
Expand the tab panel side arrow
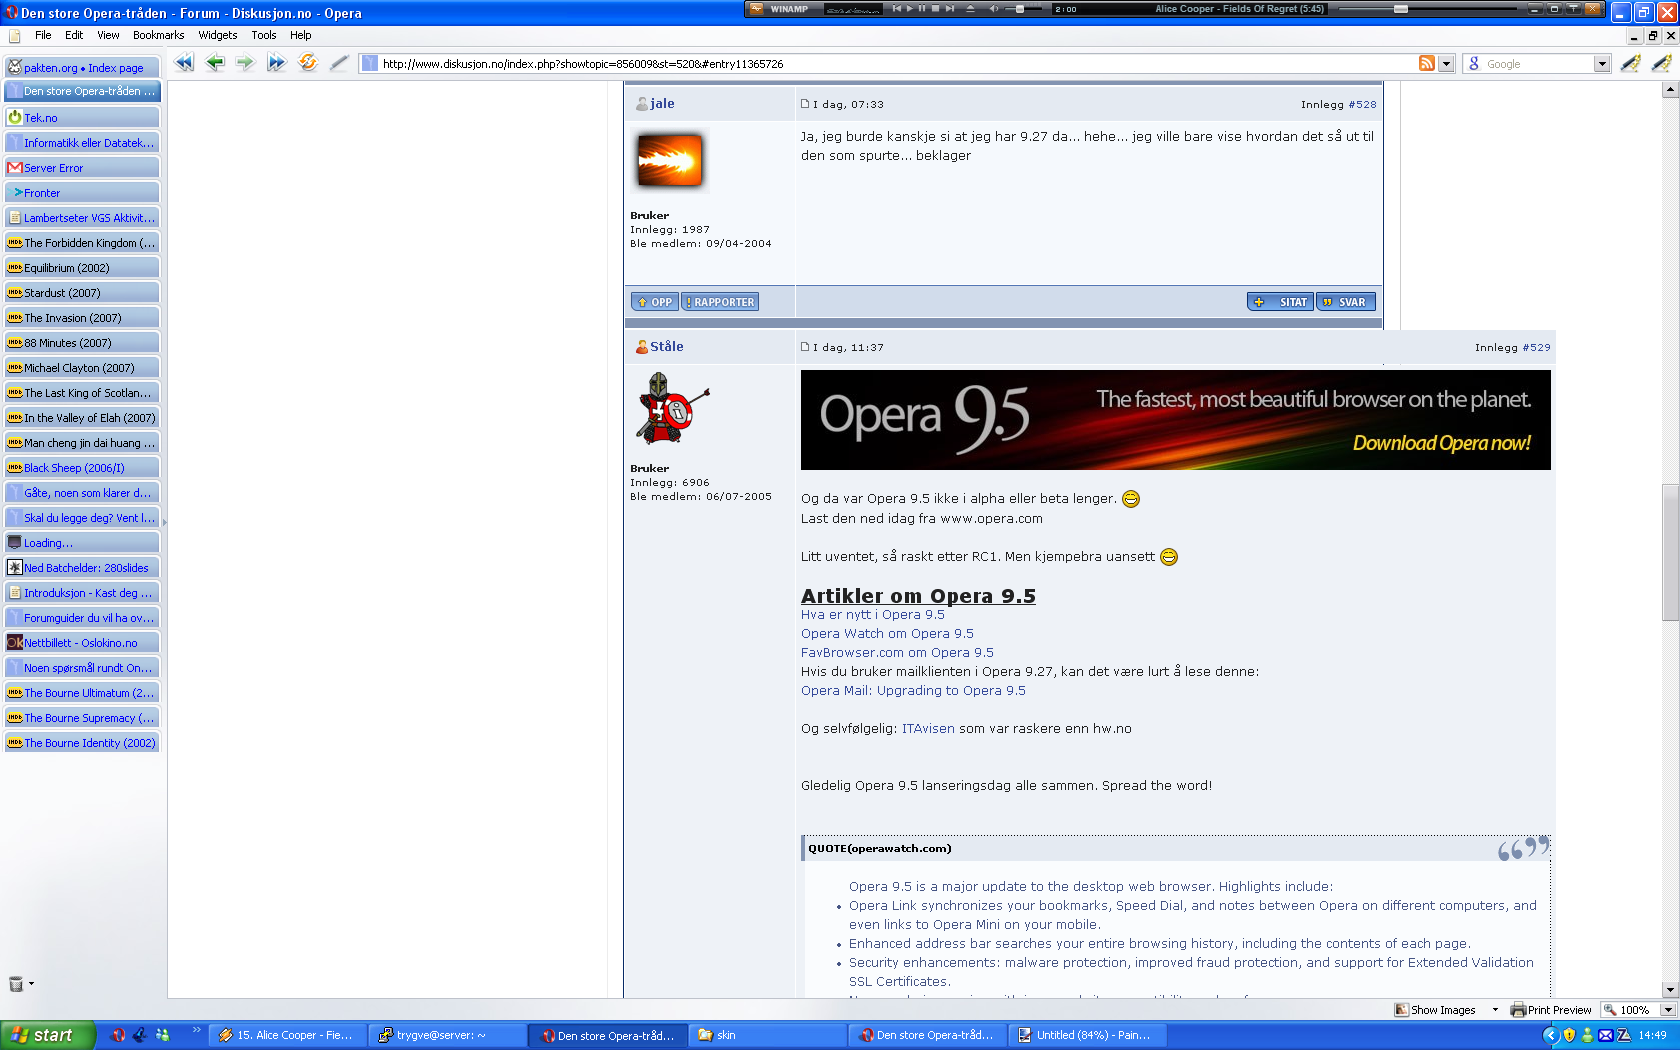tap(164, 521)
